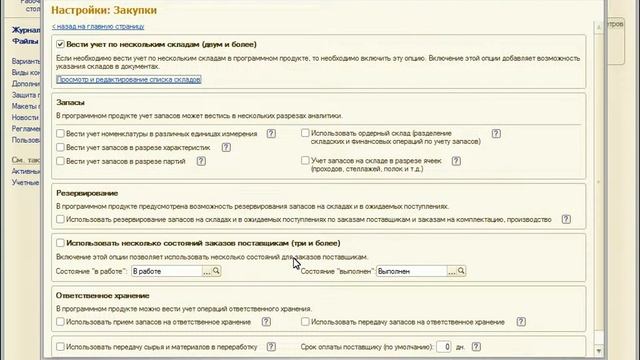Click scrollbar up arrow in settings
Image resolution: width=640 pixels, height=360 pixels.
(599, 27)
